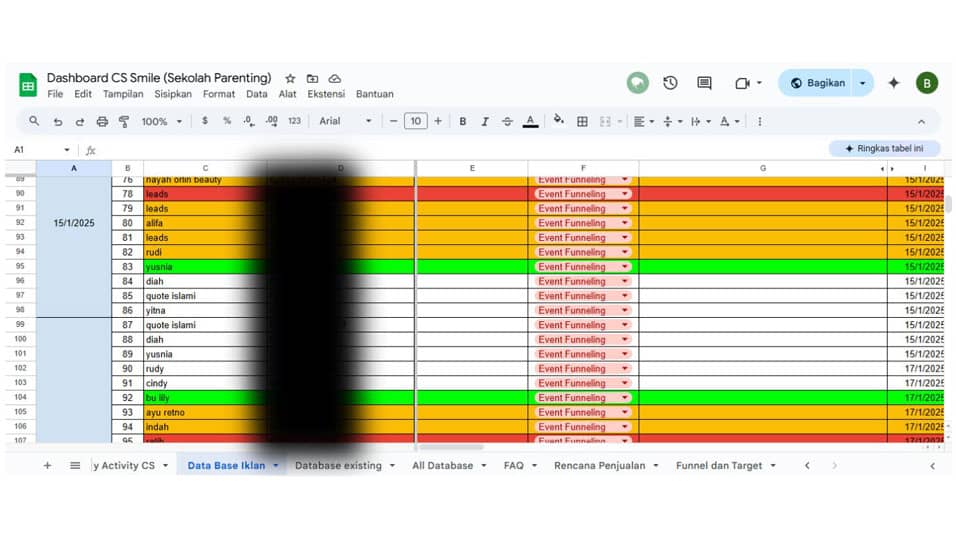
Task: Open Event Funneling dropdown in yusnia row 83
Action: pos(625,267)
